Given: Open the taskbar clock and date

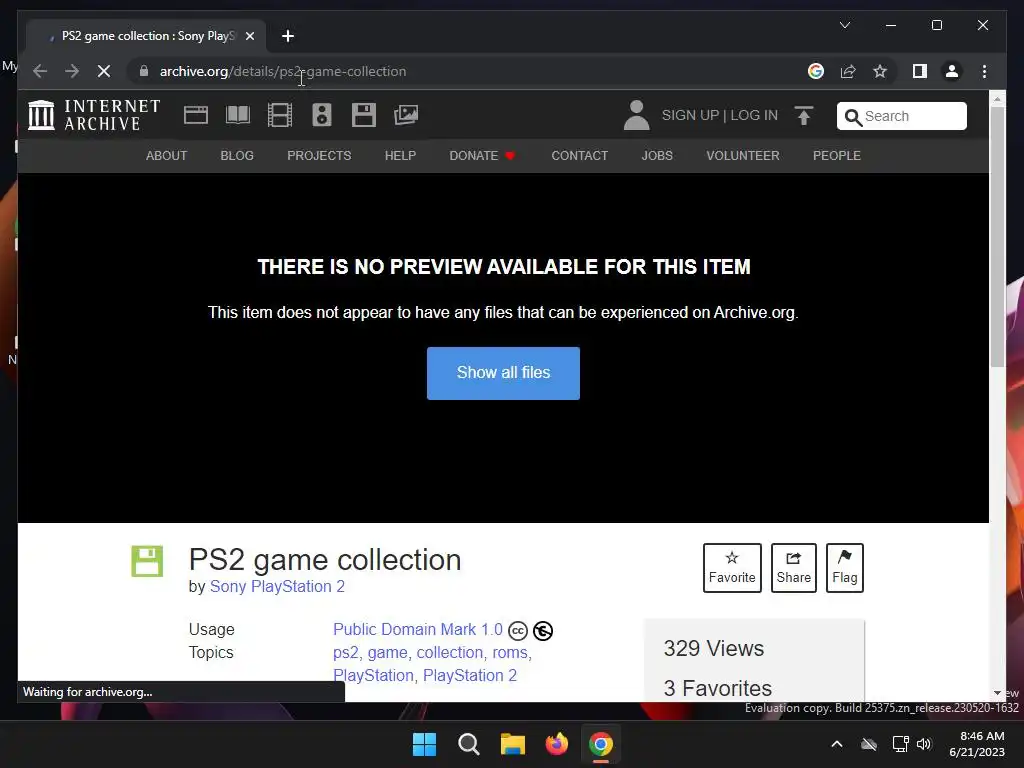Looking at the screenshot, I should pyautogui.click(x=977, y=744).
